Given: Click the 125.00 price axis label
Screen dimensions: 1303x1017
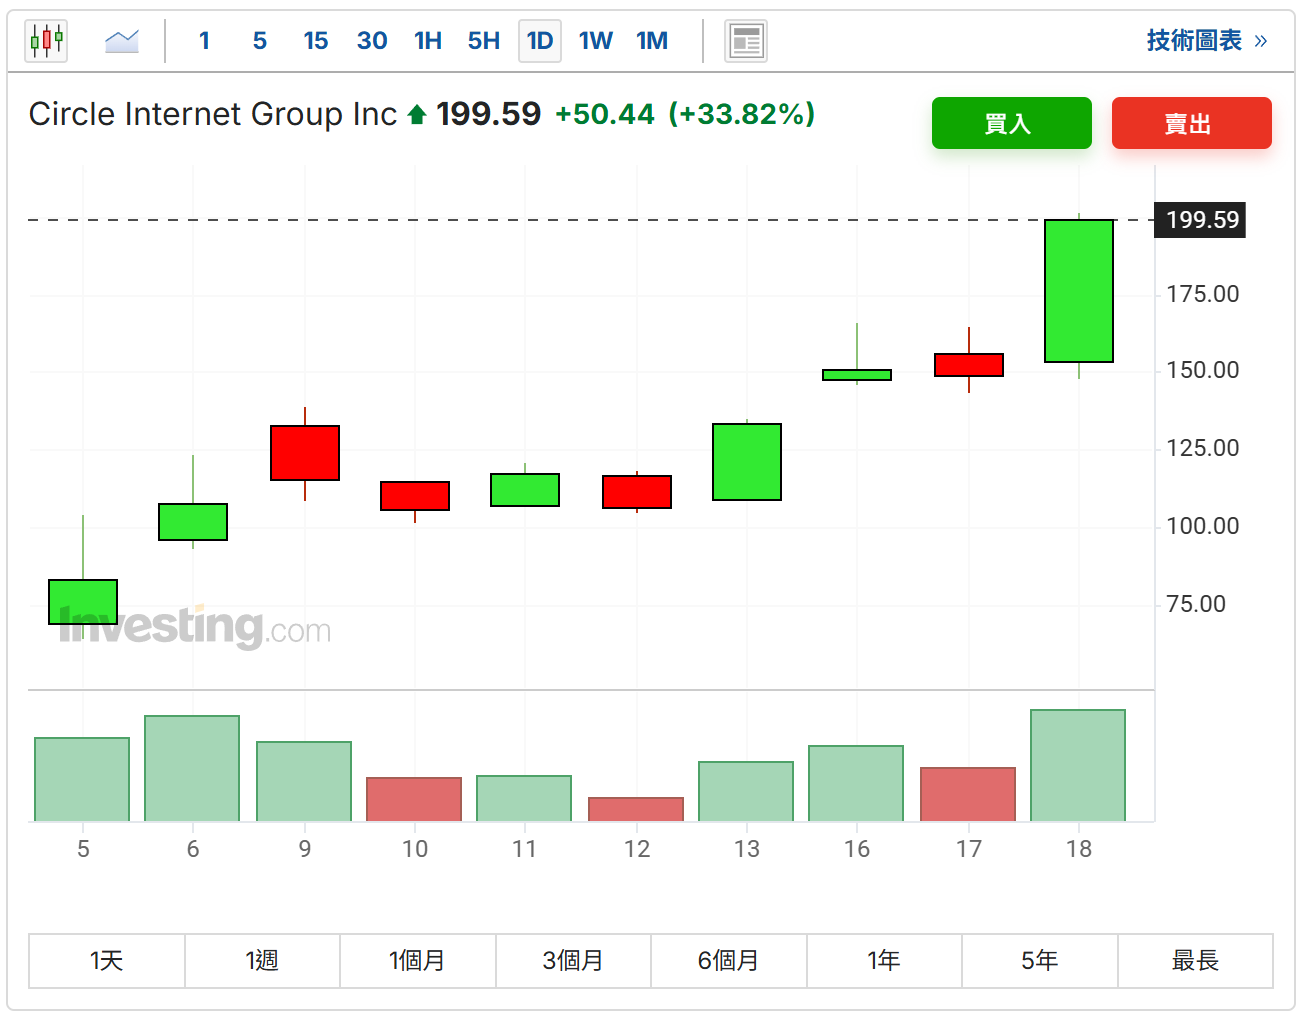Looking at the screenshot, I should 1202,448.
